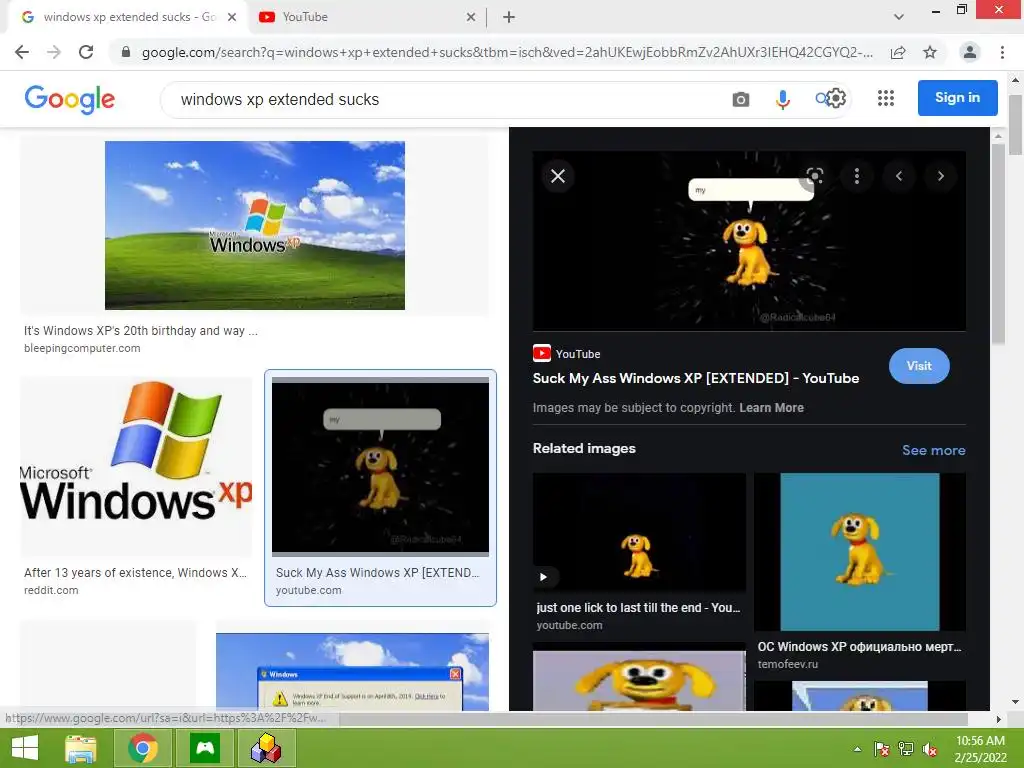Click the Google logo
This screenshot has width=1024, height=768.
[x=70, y=99]
